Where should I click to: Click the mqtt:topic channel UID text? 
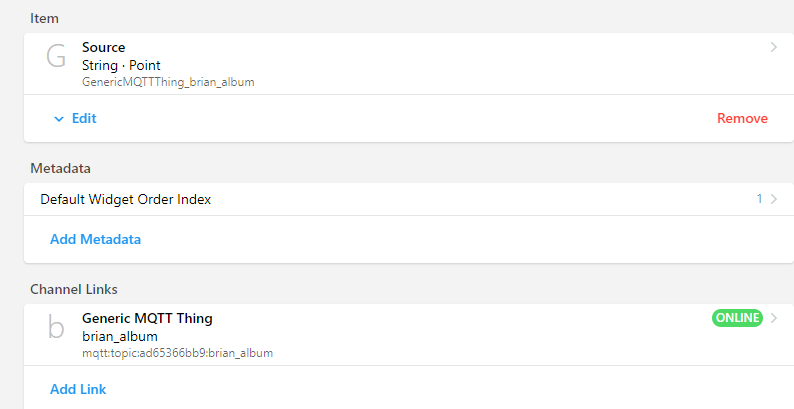click(177, 353)
